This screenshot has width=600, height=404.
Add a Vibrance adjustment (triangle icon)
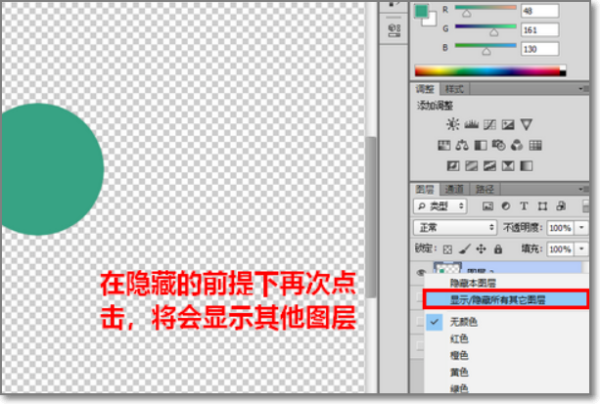(527, 124)
